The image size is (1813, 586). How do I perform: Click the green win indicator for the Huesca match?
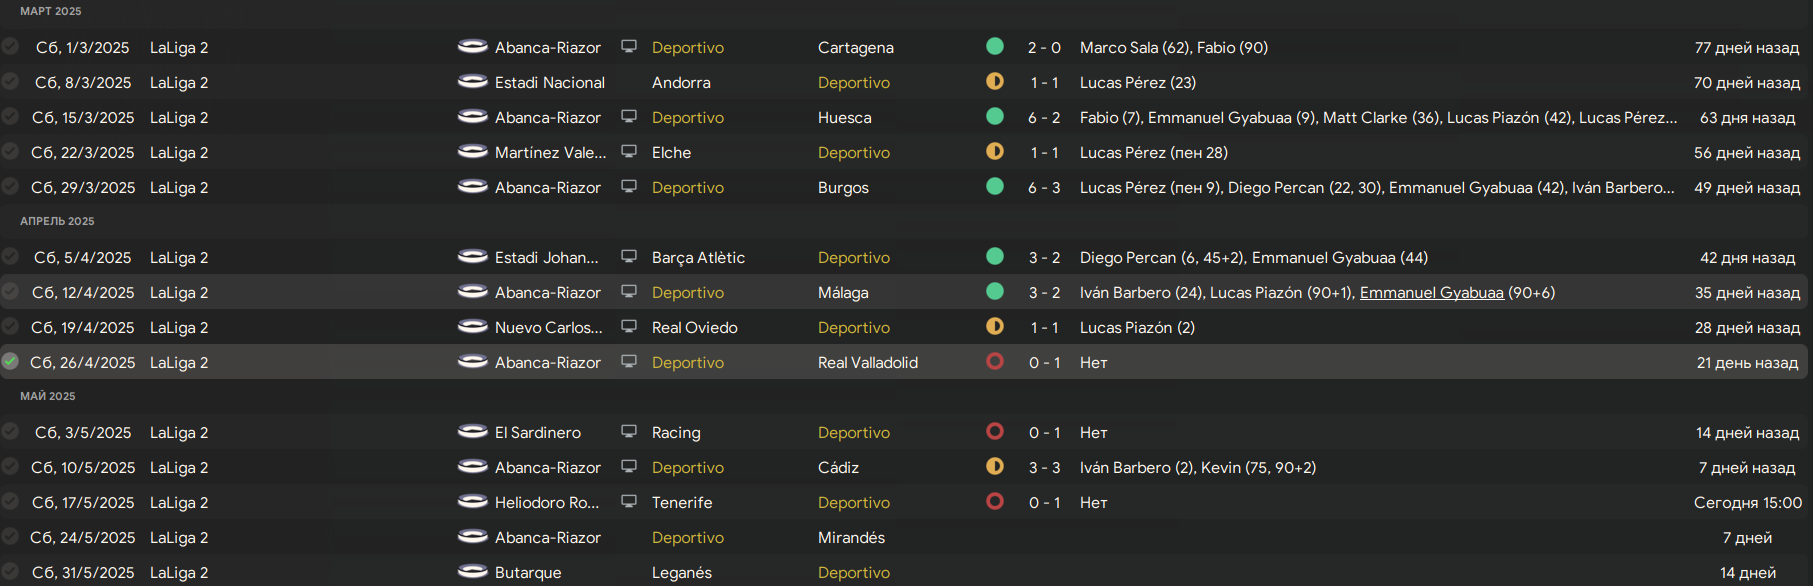995,117
